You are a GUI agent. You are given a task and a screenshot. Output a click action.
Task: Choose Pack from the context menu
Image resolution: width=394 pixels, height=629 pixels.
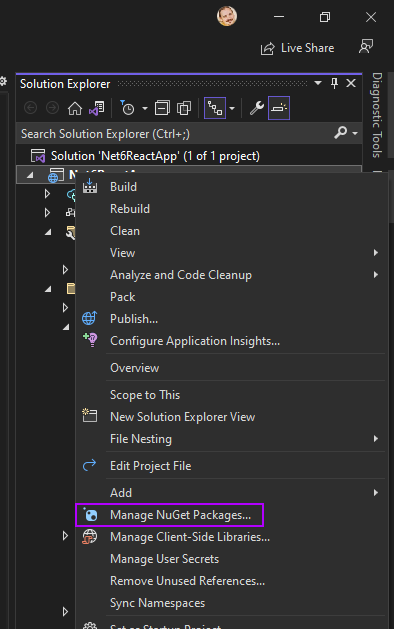click(231, 297)
